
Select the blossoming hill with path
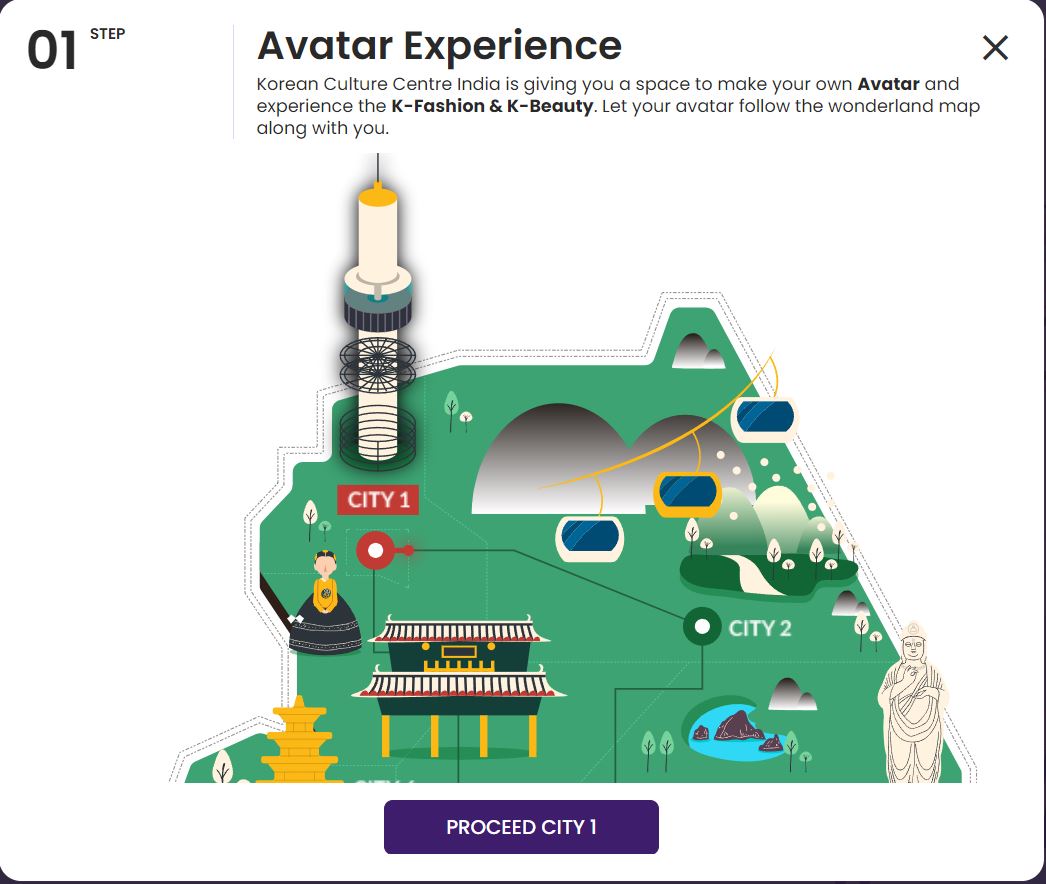tap(767, 542)
